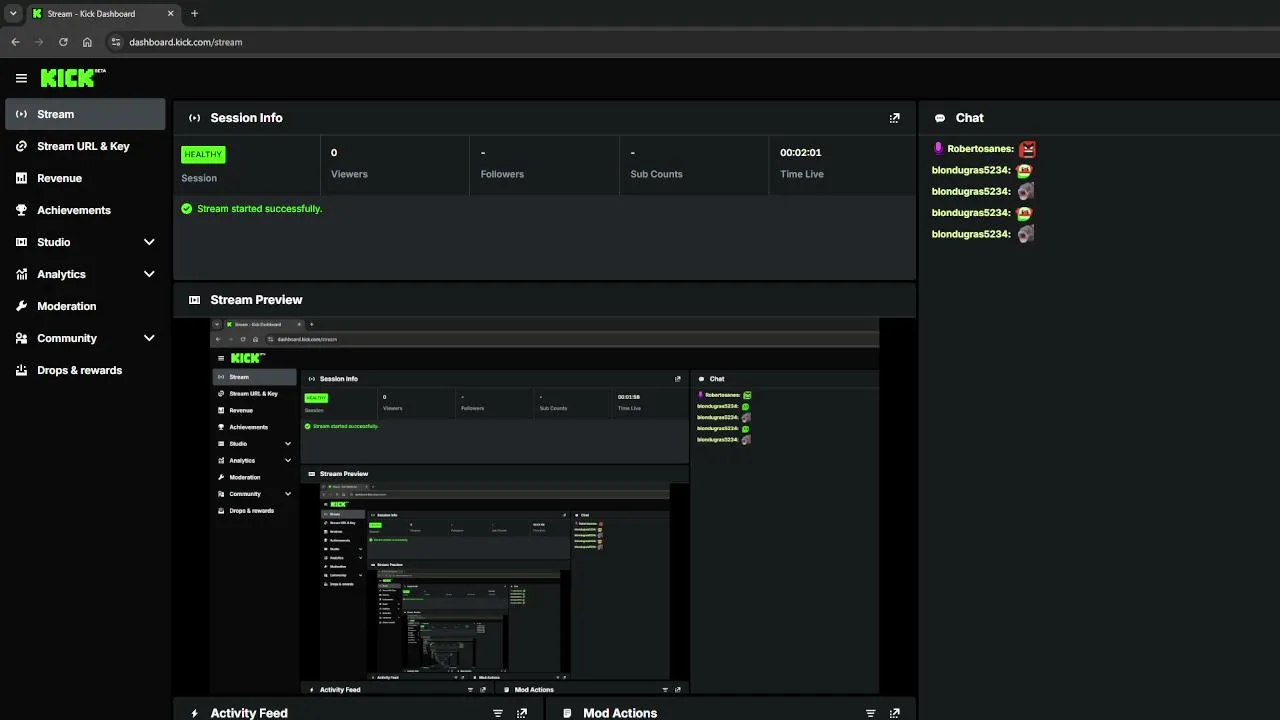
Task: Click the Stream broadcast icon in sidebar
Action: point(21,114)
